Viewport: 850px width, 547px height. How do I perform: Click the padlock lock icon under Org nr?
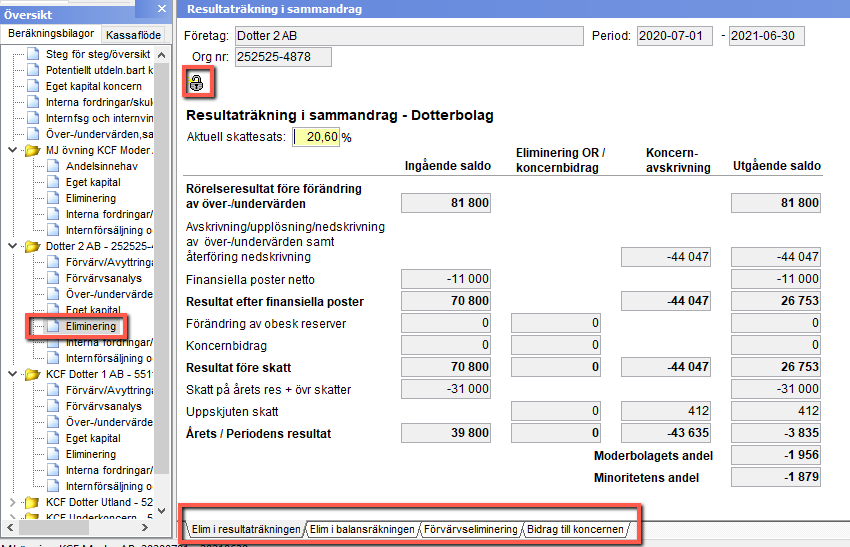[x=196, y=82]
